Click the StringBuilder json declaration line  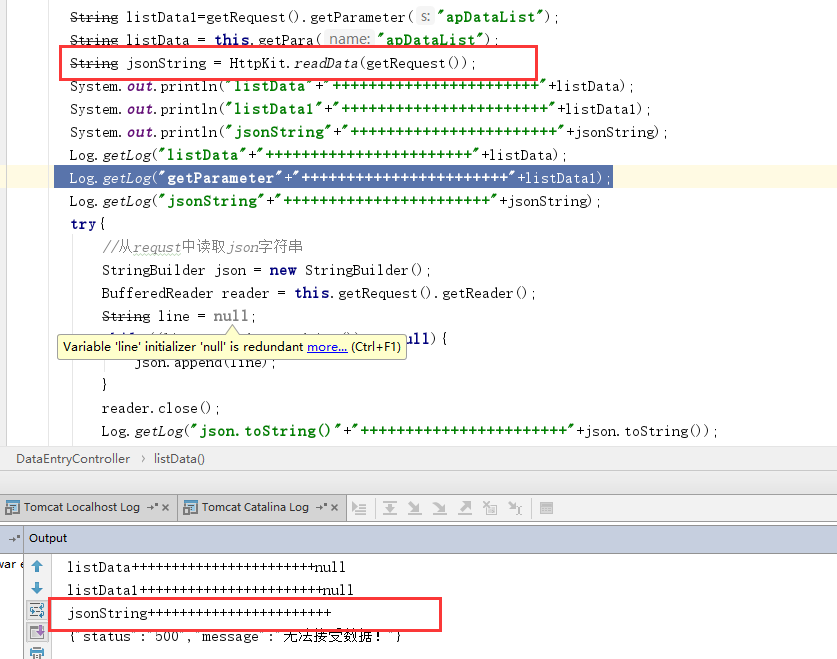[266, 270]
